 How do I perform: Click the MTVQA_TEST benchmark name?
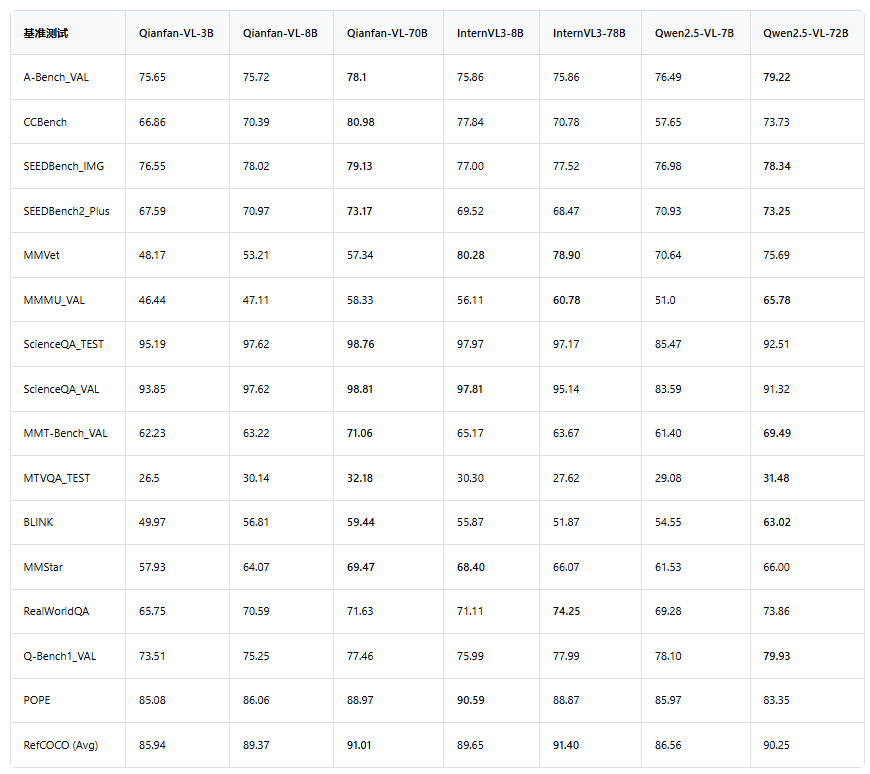57,478
